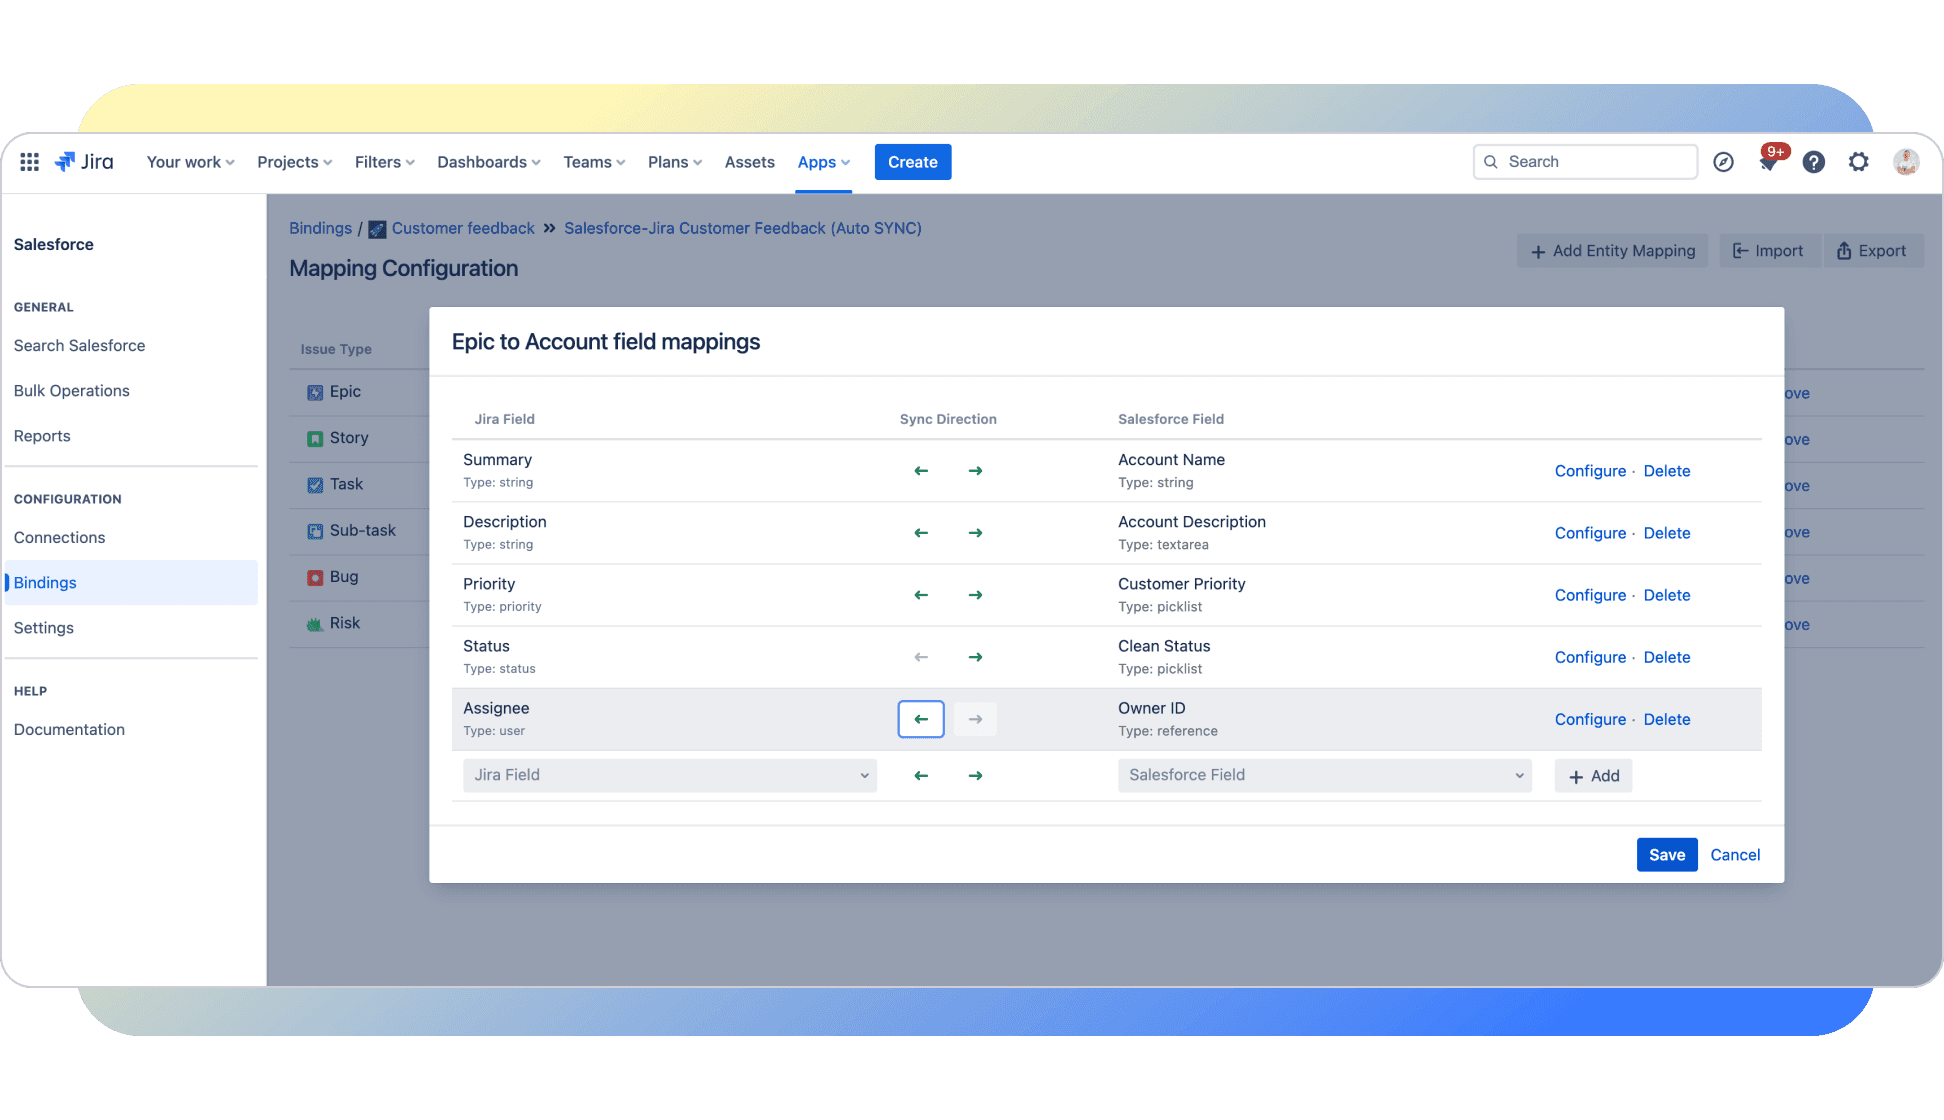Click the right arrow direction icon for Status
Viewport: 1944px width, 1120px height.
(975, 655)
